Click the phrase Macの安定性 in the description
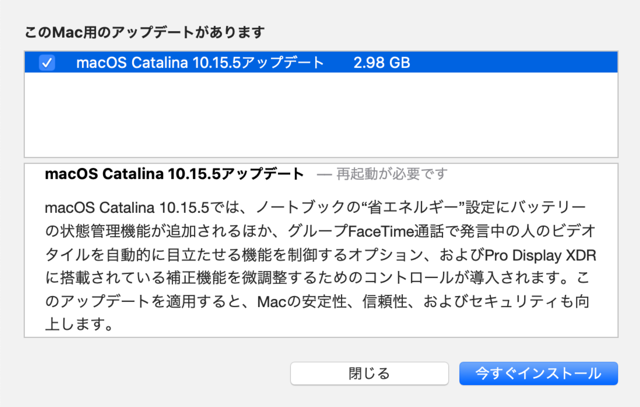Image resolution: width=640 pixels, height=407 pixels. (x=302, y=302)
